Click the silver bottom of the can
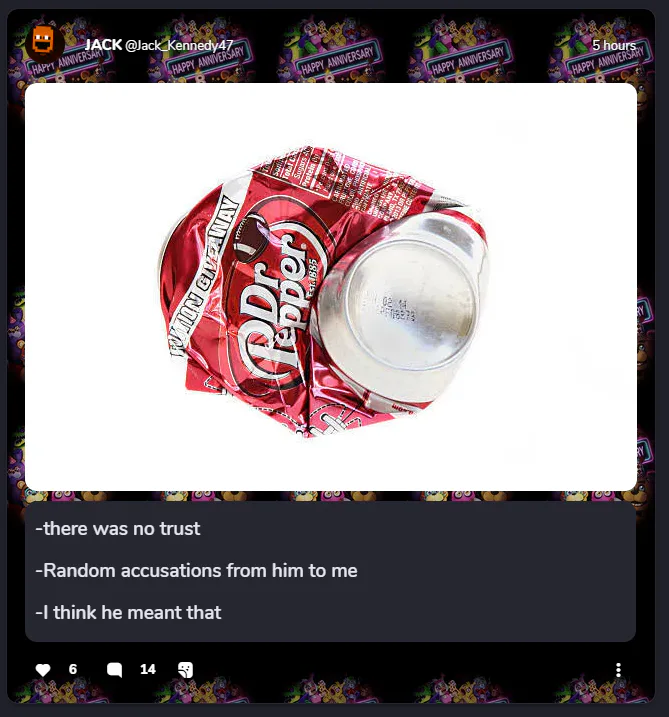This screenshot has width=669, height=717. click(x=407, y=302)
